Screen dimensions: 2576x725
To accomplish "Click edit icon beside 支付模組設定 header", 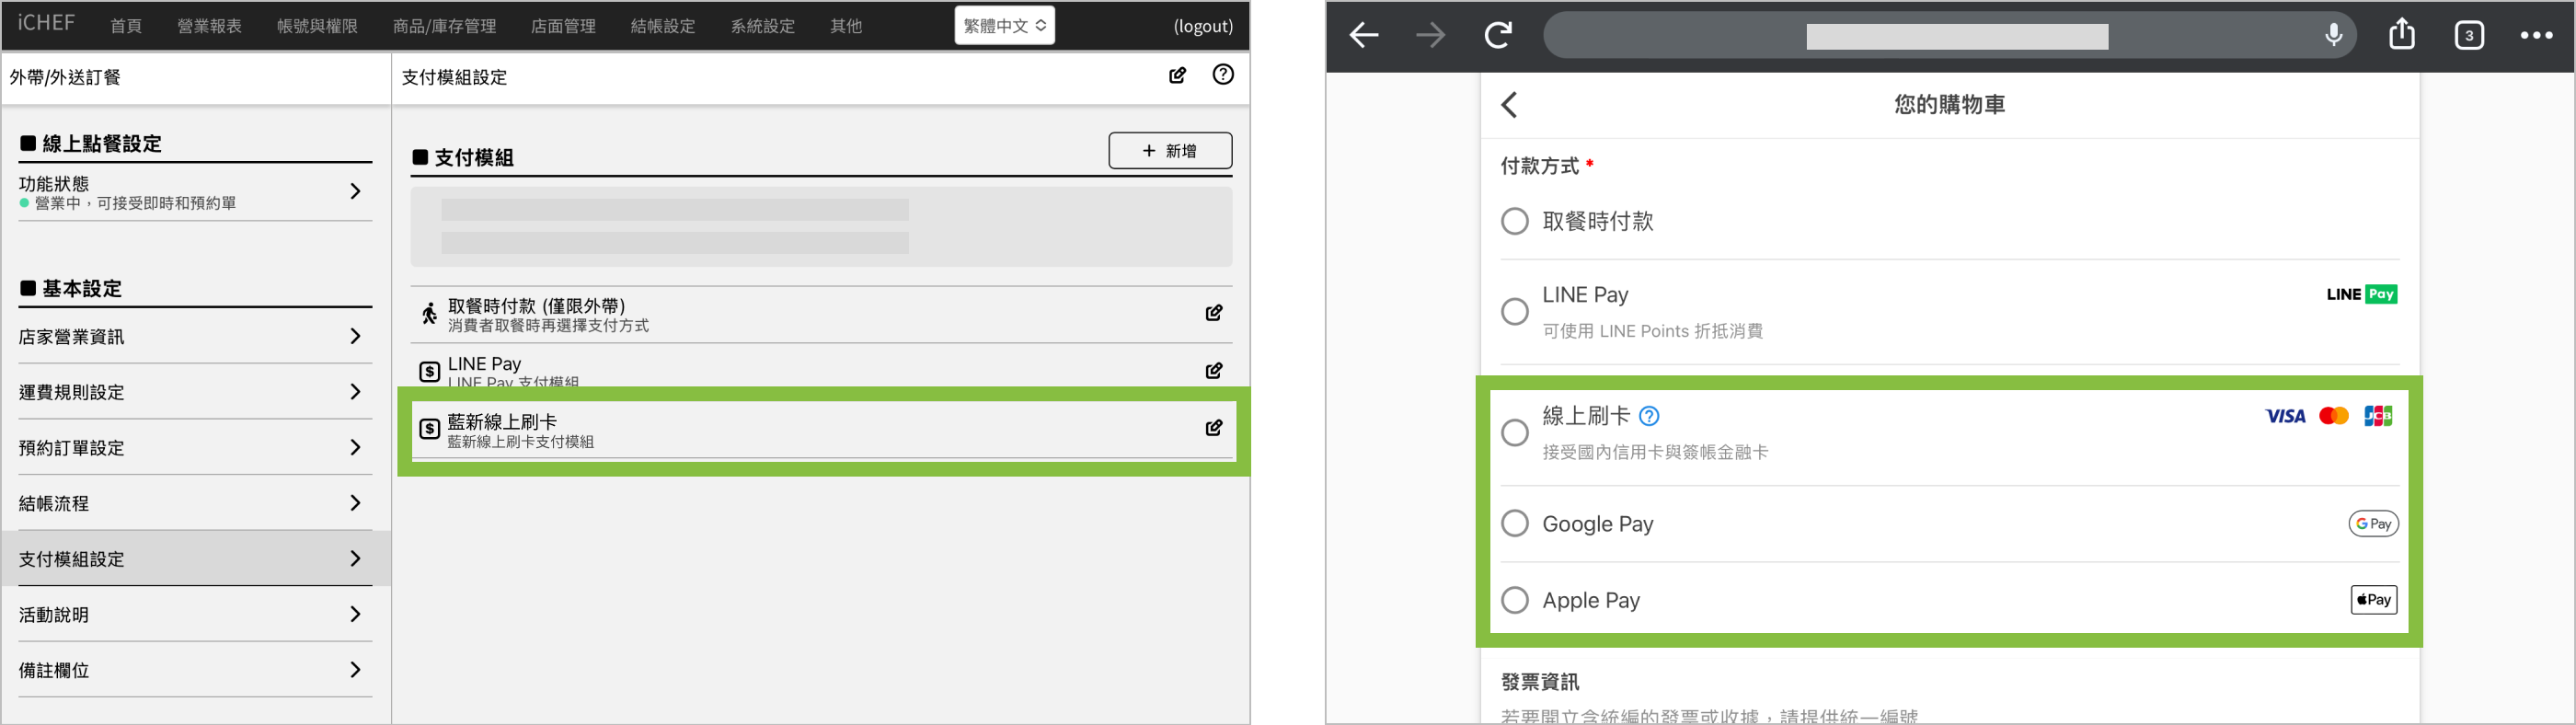I will (1177, 75).
